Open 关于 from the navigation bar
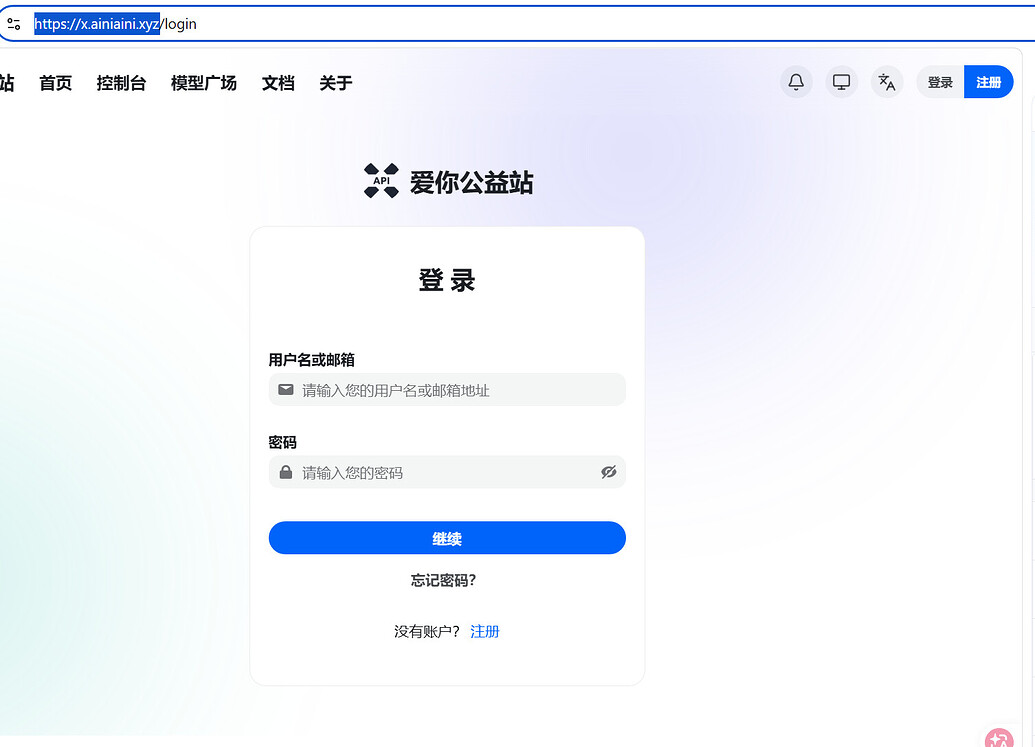 [336, 83]
